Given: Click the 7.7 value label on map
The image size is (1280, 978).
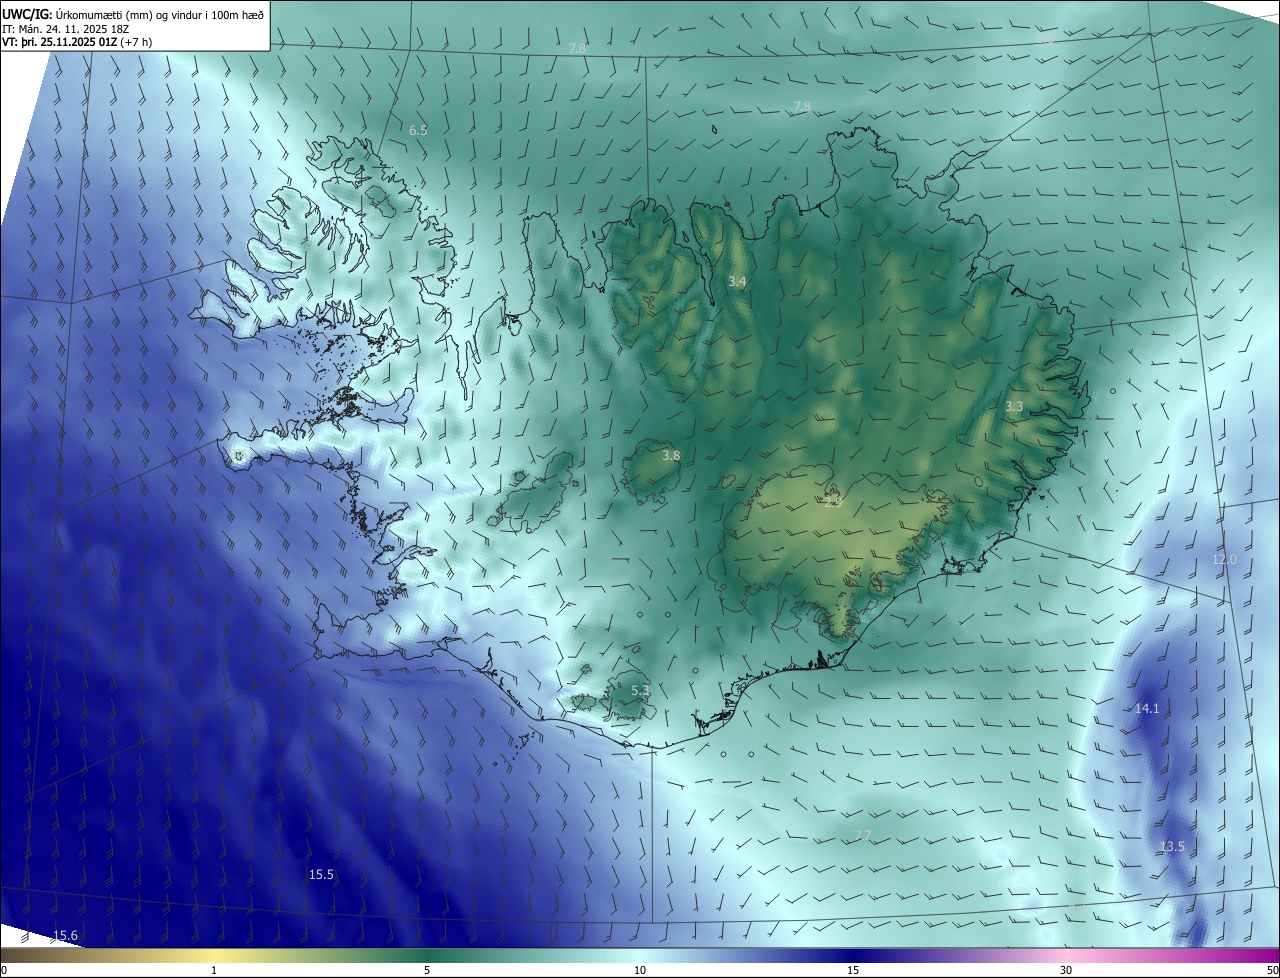Looking at the screenshot, I should [x=863, y=835].
